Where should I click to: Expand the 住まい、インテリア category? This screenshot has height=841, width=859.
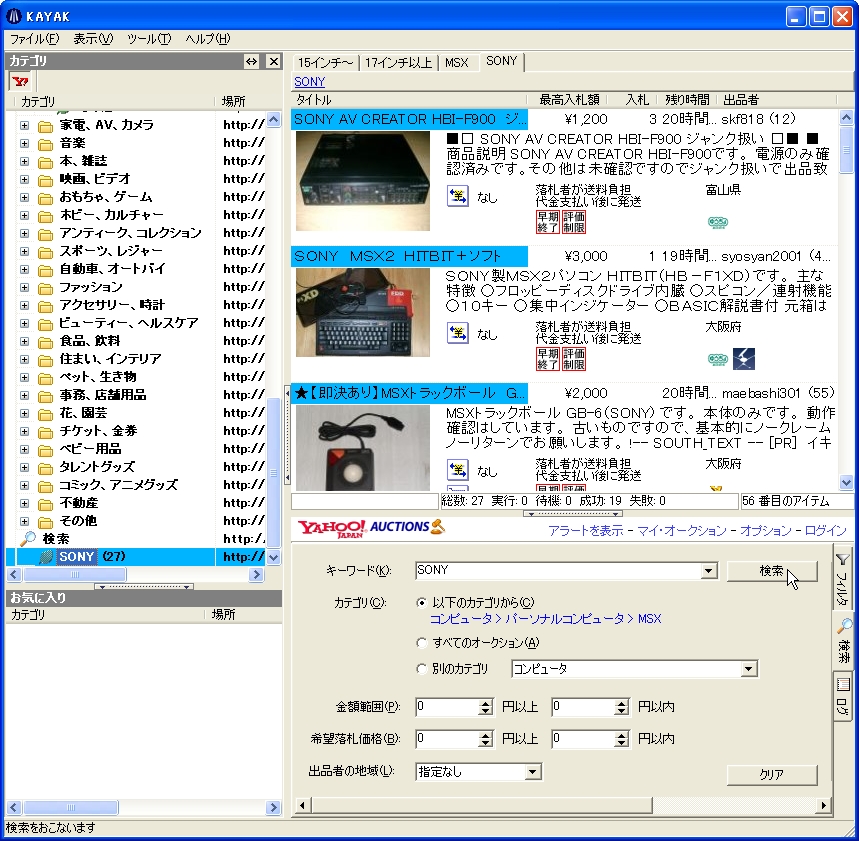pos(24,359)
